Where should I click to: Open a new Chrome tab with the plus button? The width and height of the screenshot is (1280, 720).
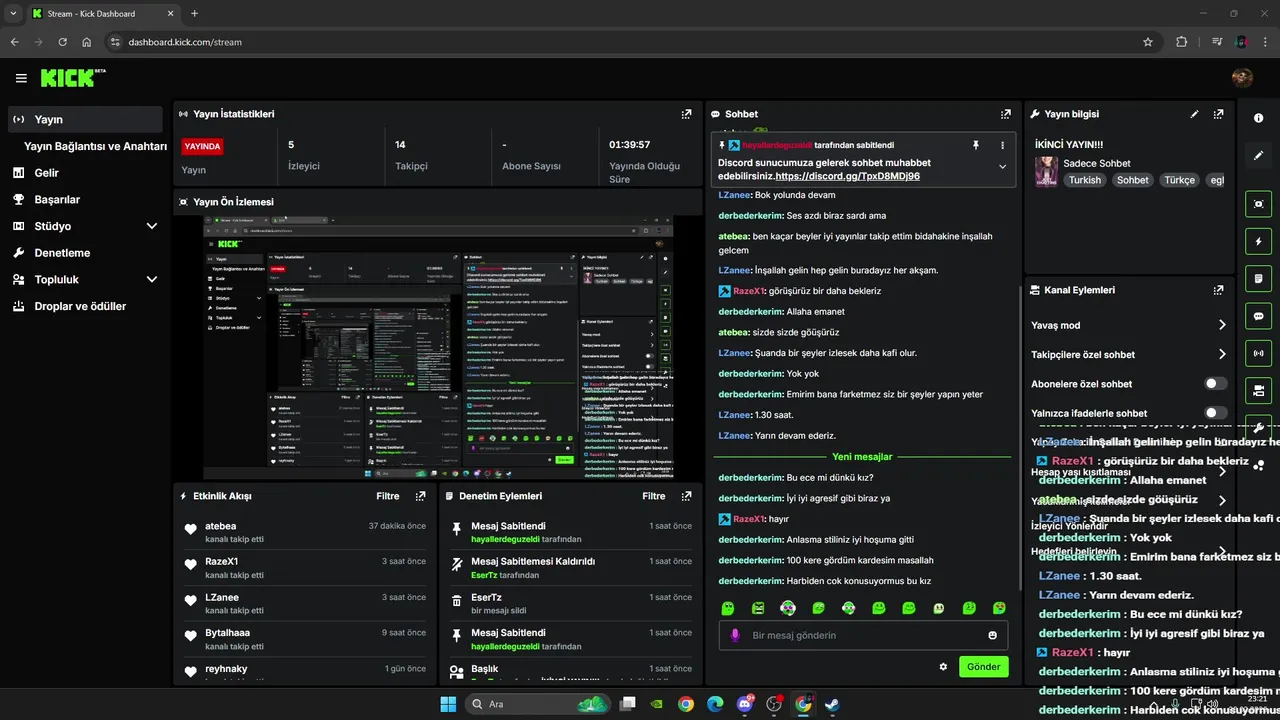pos(194,14)
